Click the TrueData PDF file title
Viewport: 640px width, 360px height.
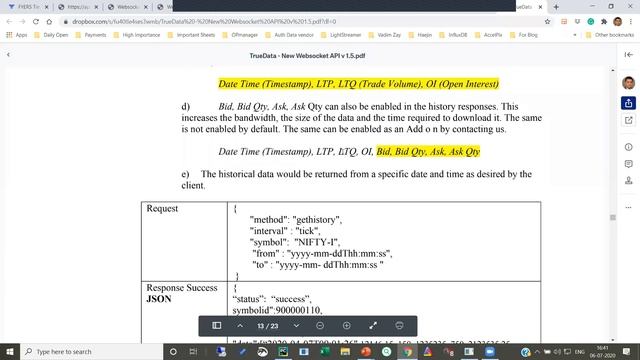307,56
